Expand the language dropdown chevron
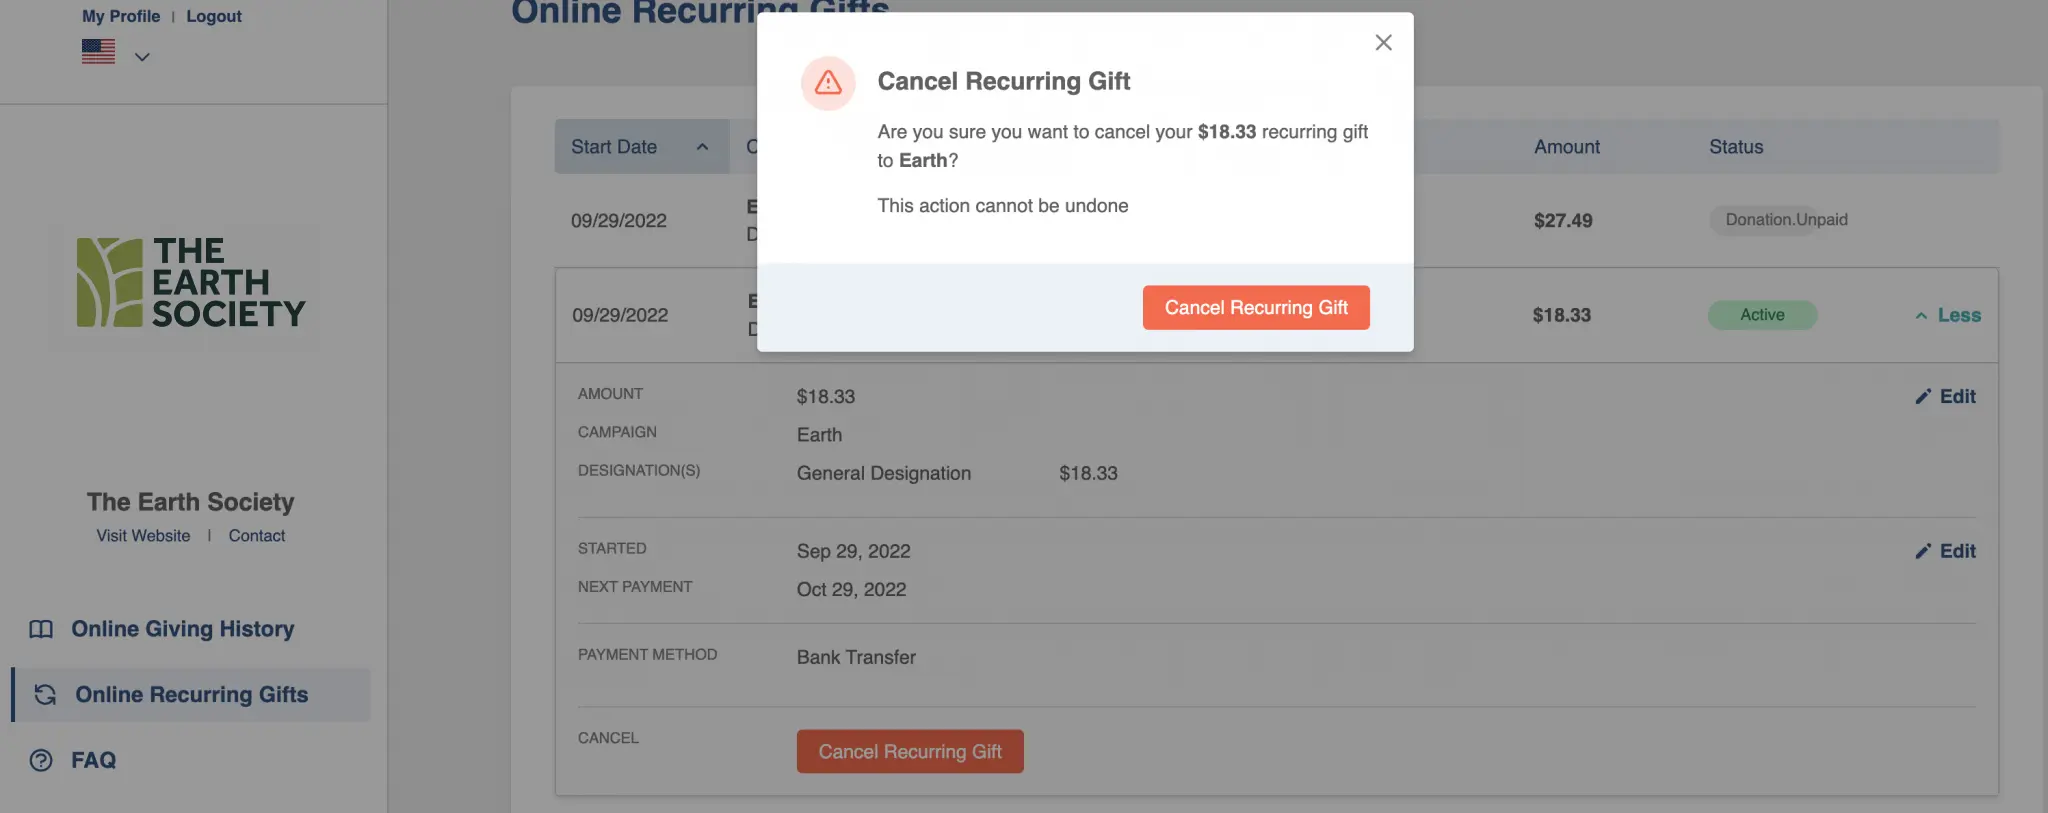Image resolution: width=2048 pixels, height=813 pixels. [x=142, y=57]
